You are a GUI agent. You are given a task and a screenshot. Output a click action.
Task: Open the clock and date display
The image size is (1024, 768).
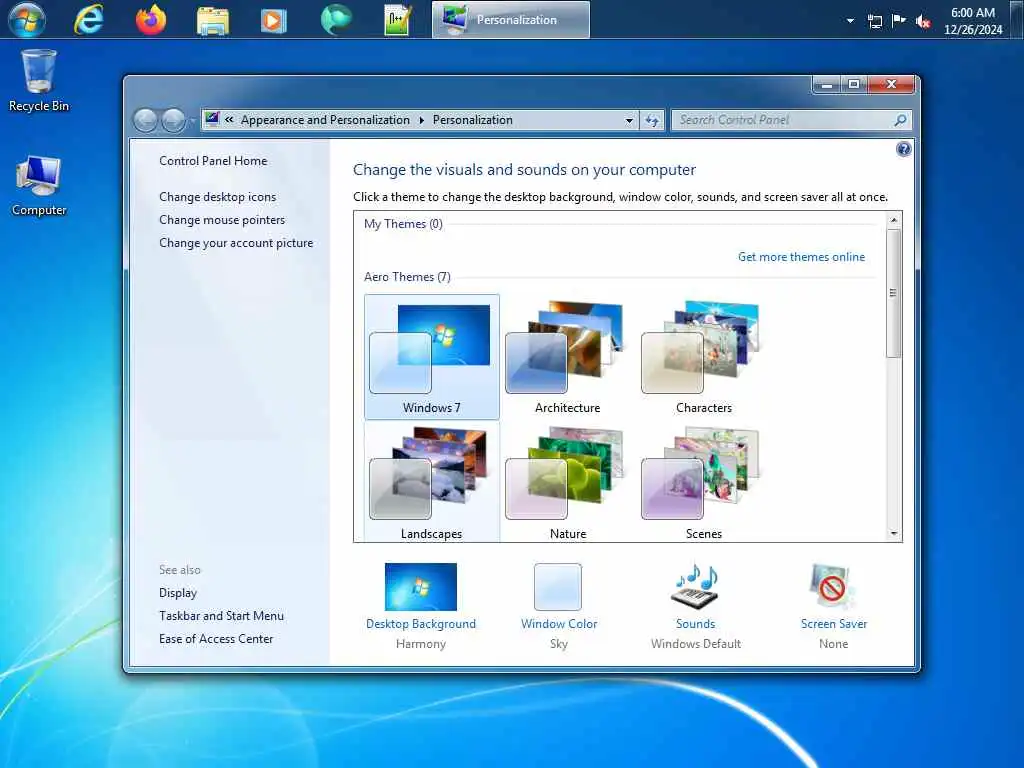(x=973, y=21)
